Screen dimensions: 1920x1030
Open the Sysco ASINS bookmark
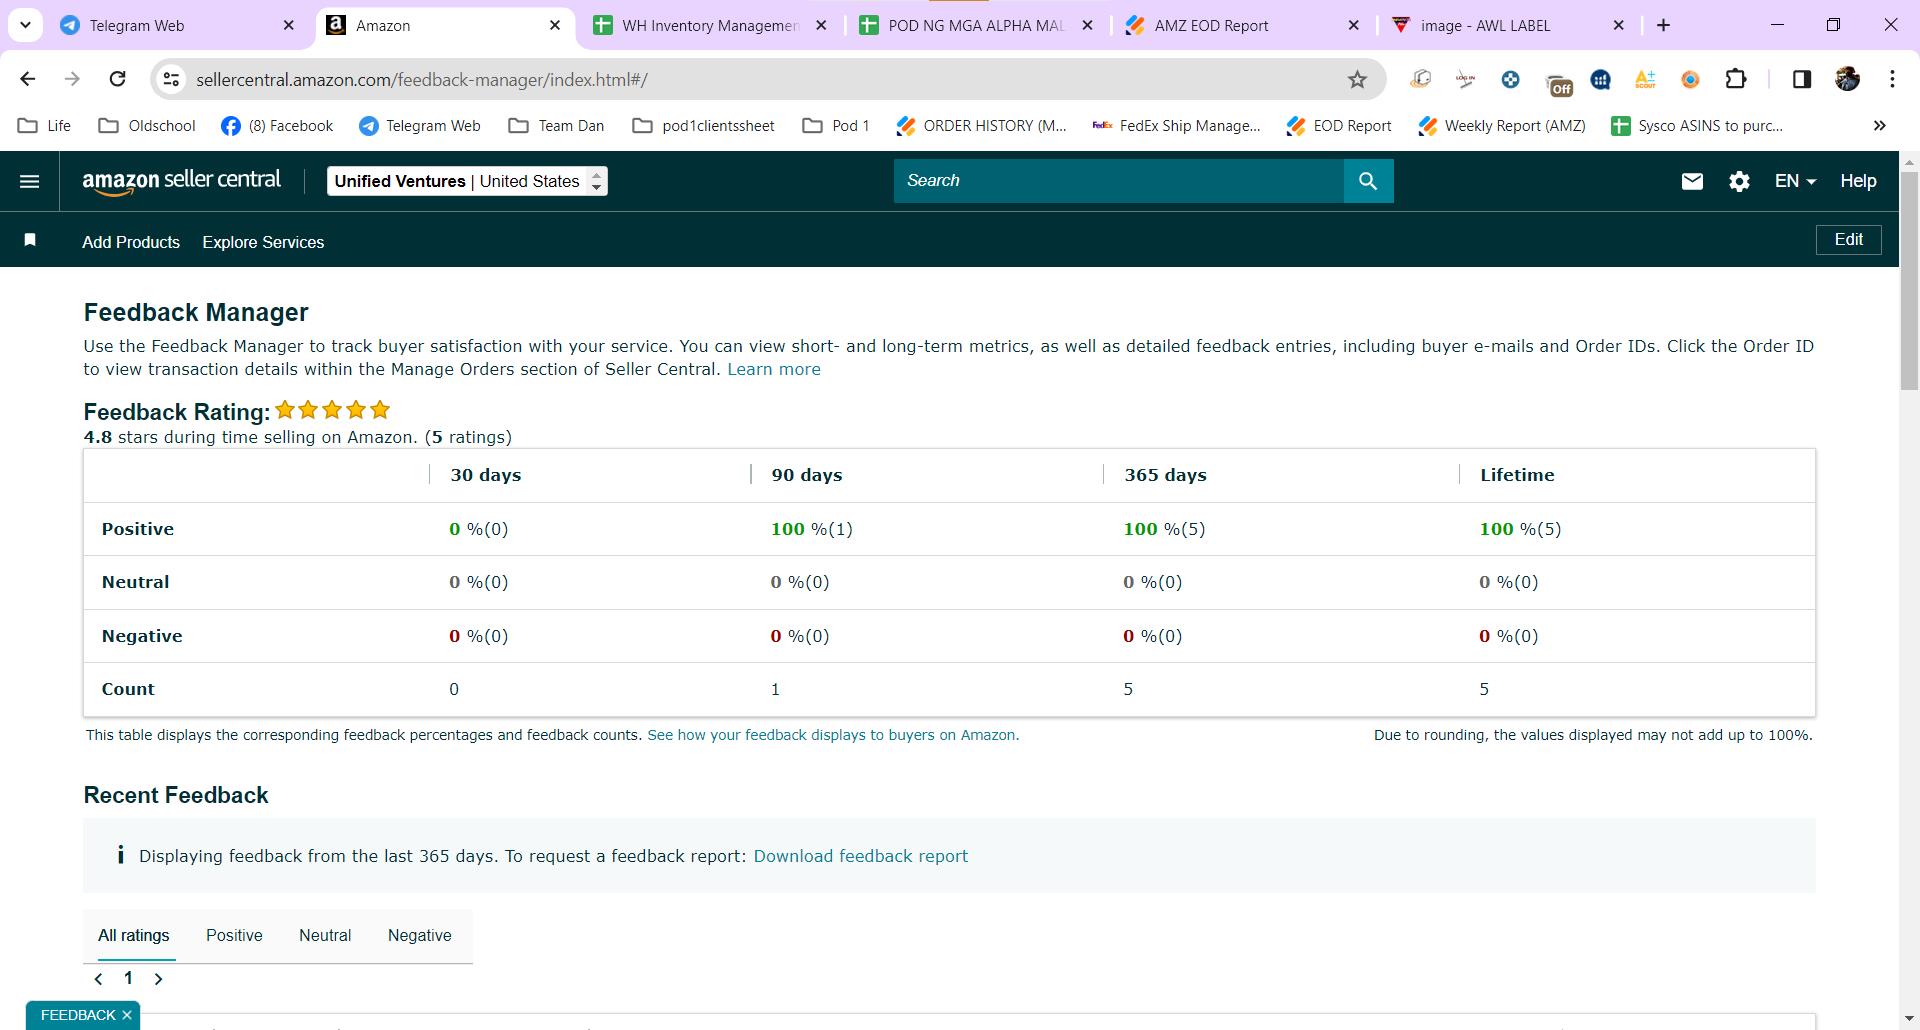(1698, 125)
